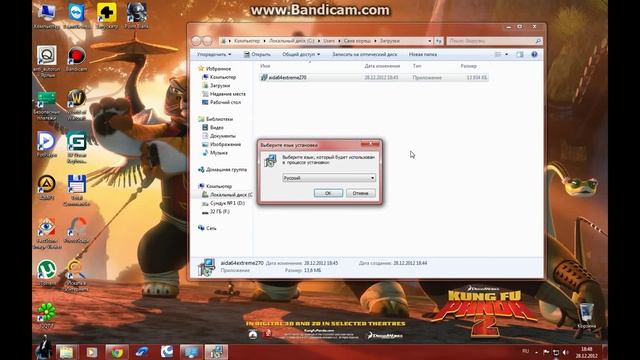Open the view options dropdown arrow
The height and width of the screenshot is (360, 640).
click(507, 54)
